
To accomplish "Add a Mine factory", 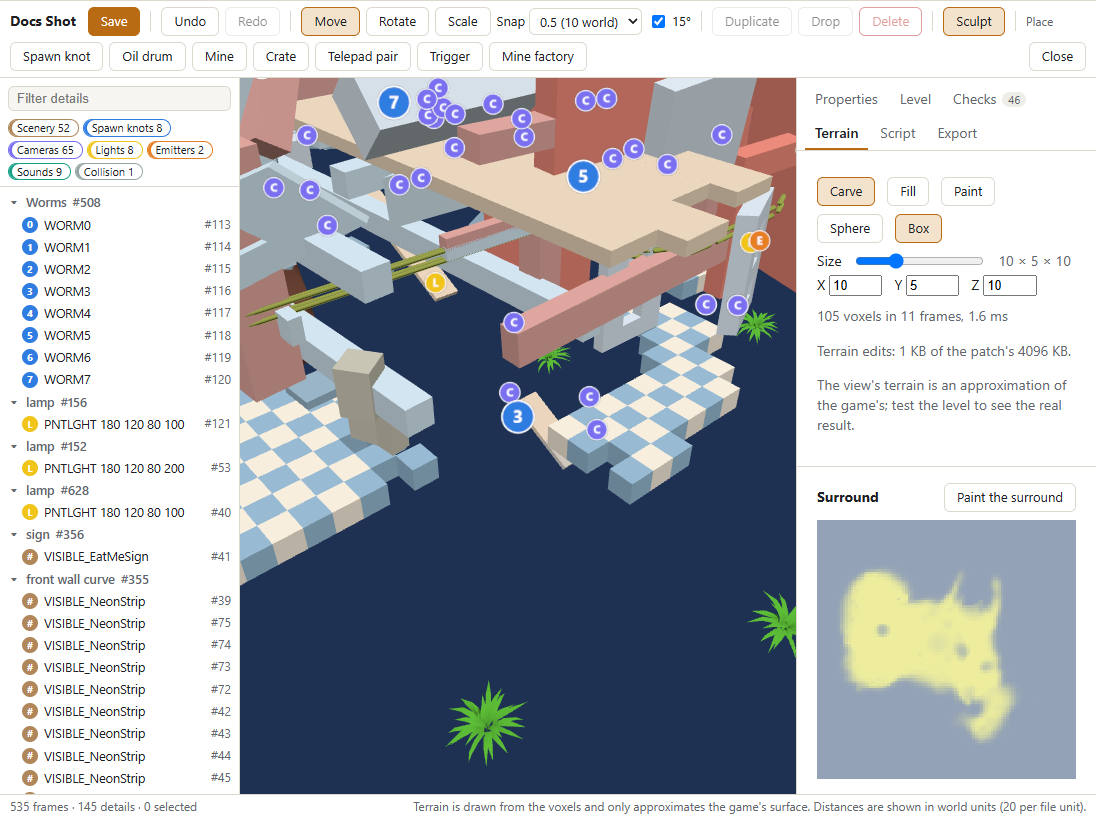I will tap(538, 57).
